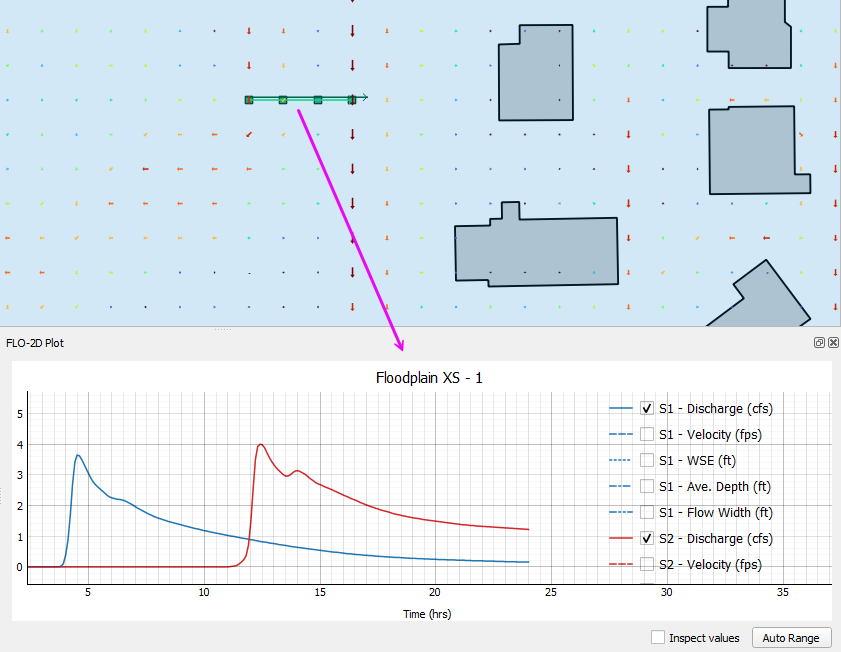Enable S2 - Velocity (fps) series
841x652 pixels.
tap(647, 565)
